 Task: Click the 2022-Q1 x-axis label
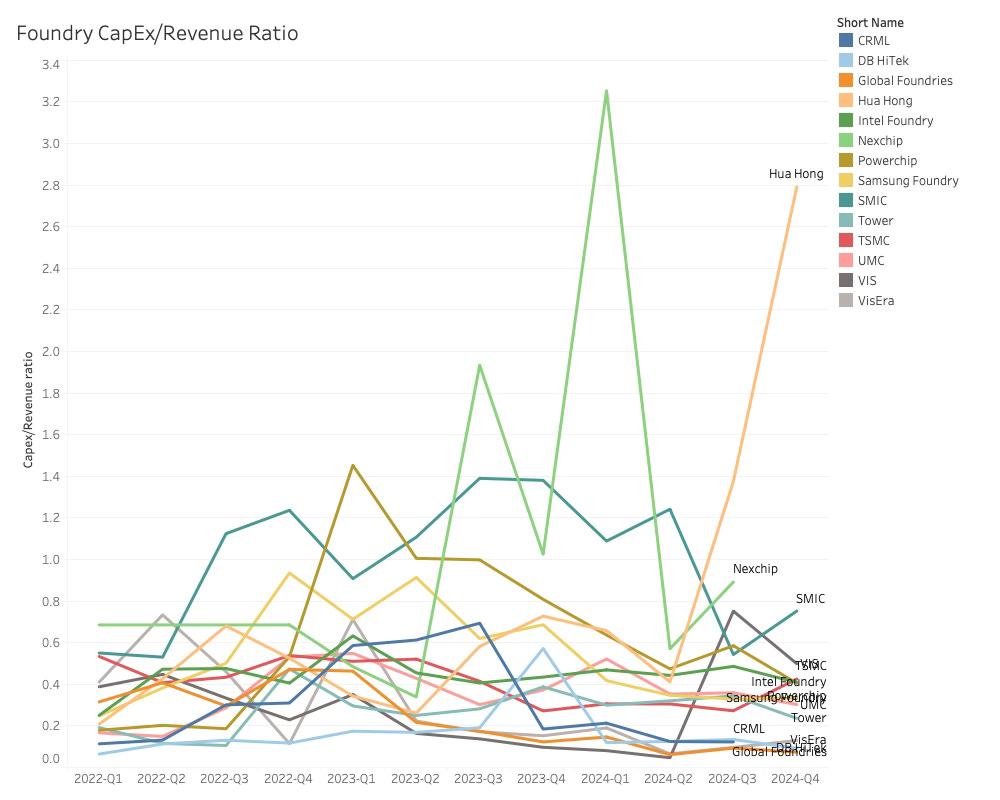point(98,779)
